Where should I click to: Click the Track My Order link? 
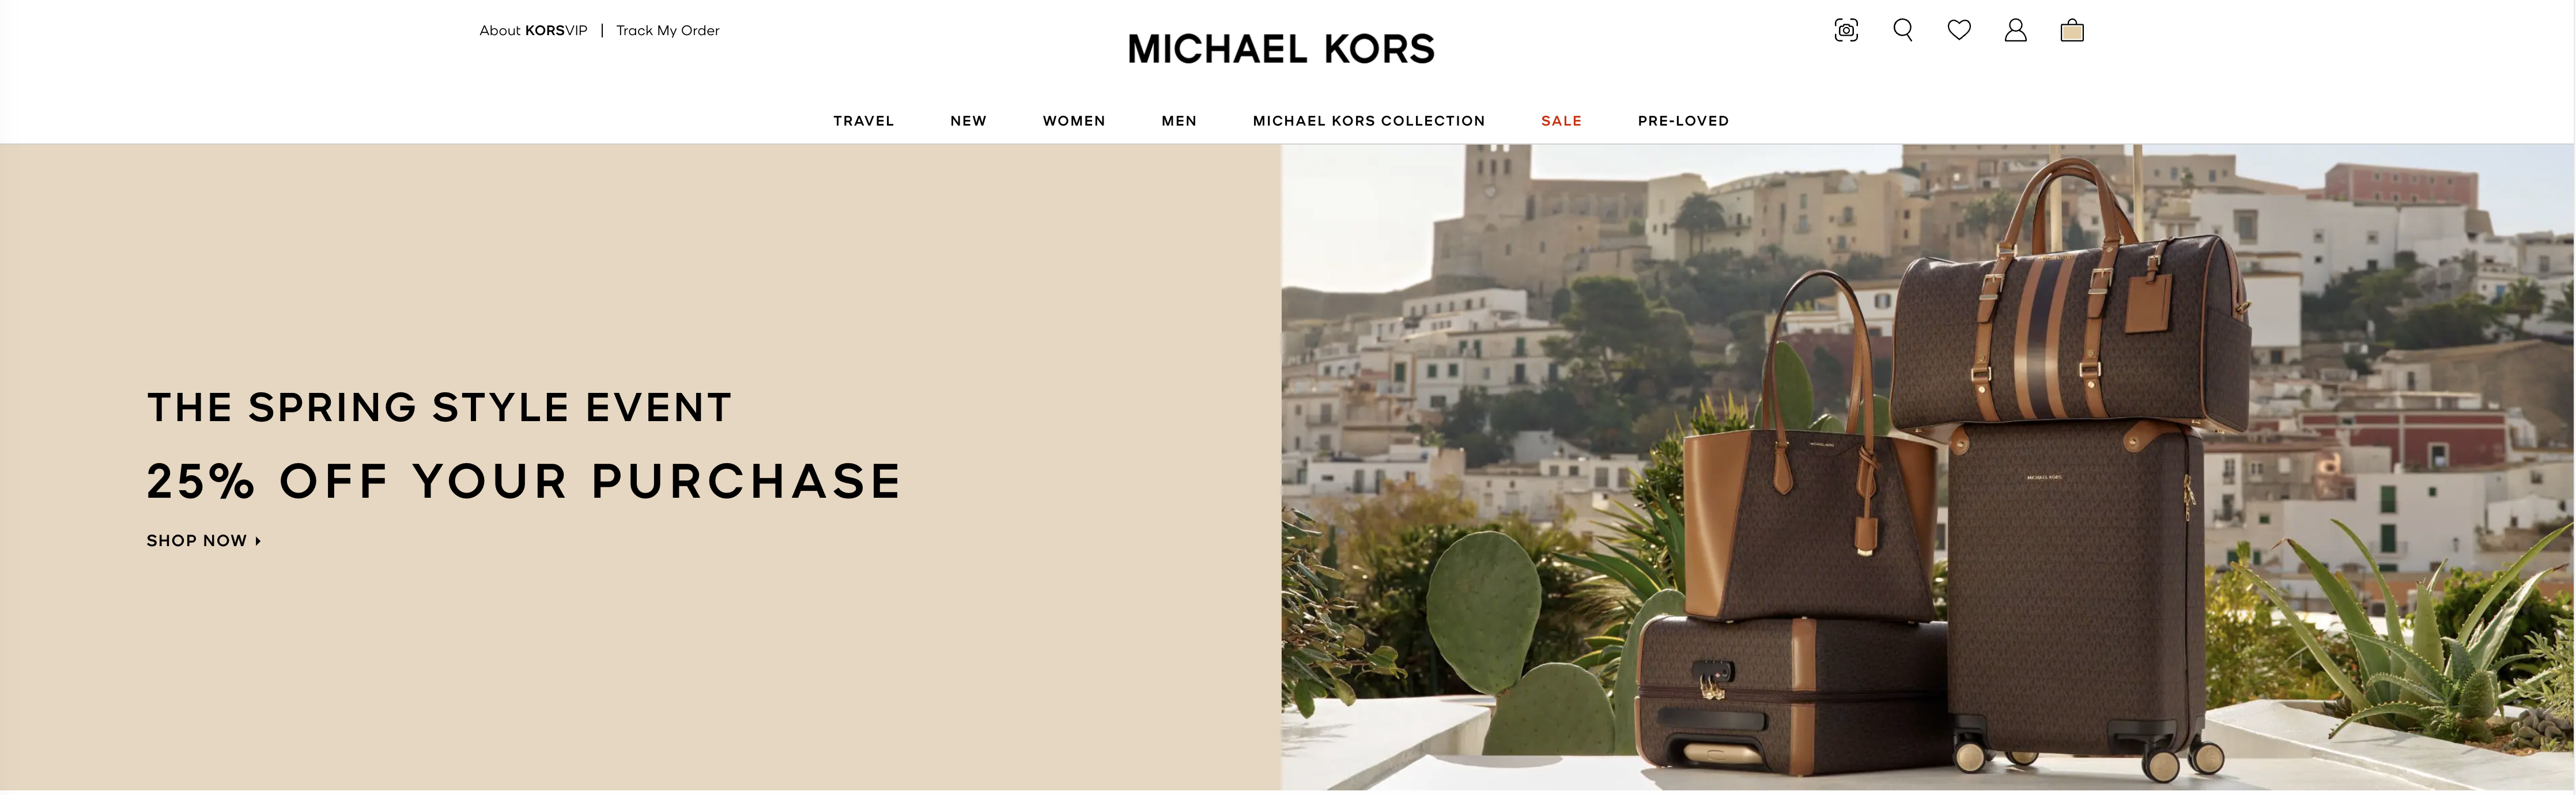[x=668, y=31]
